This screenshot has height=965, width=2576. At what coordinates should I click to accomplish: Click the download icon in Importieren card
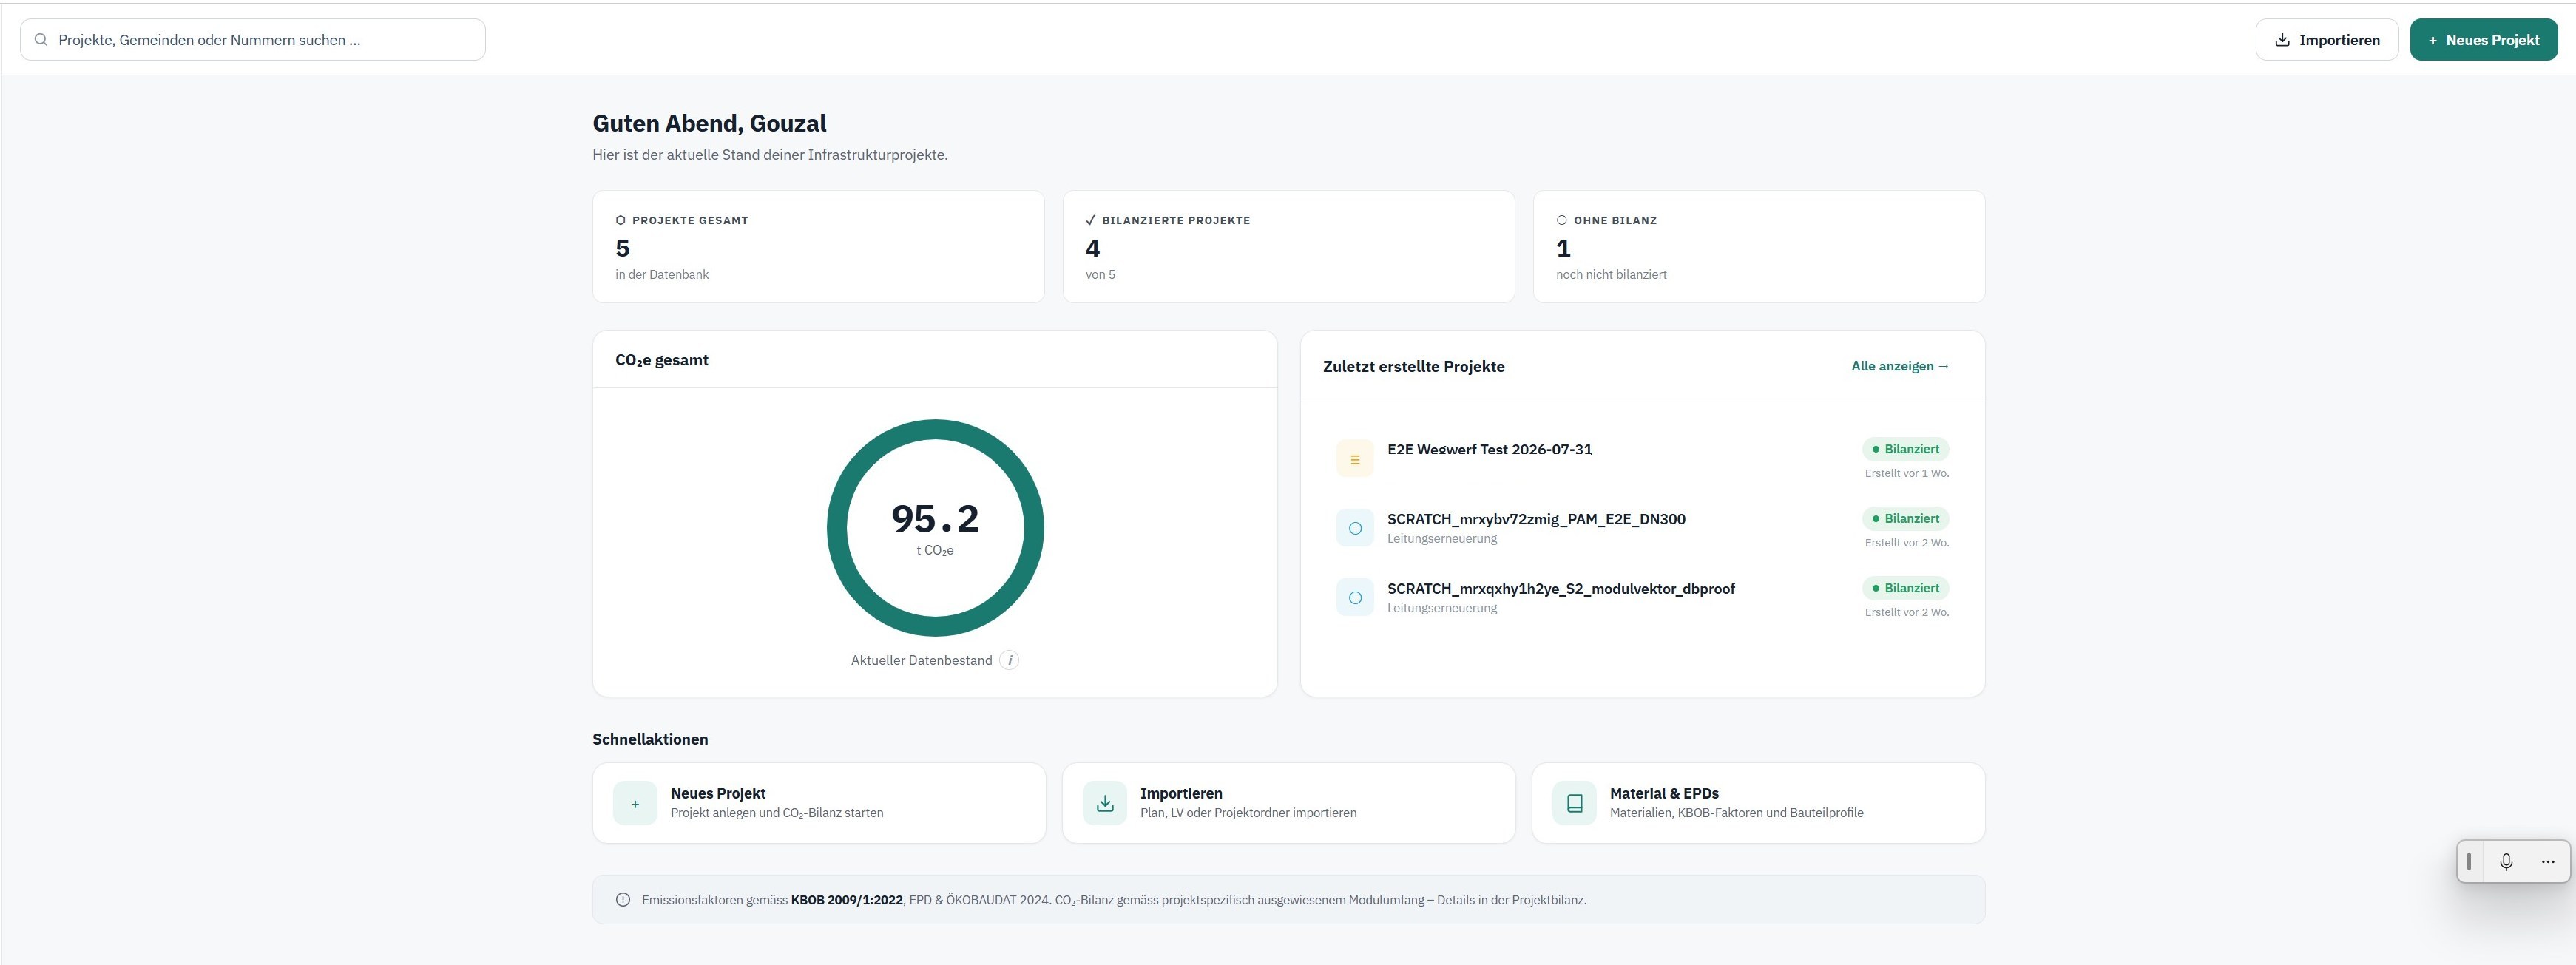tap(1105, 803)
